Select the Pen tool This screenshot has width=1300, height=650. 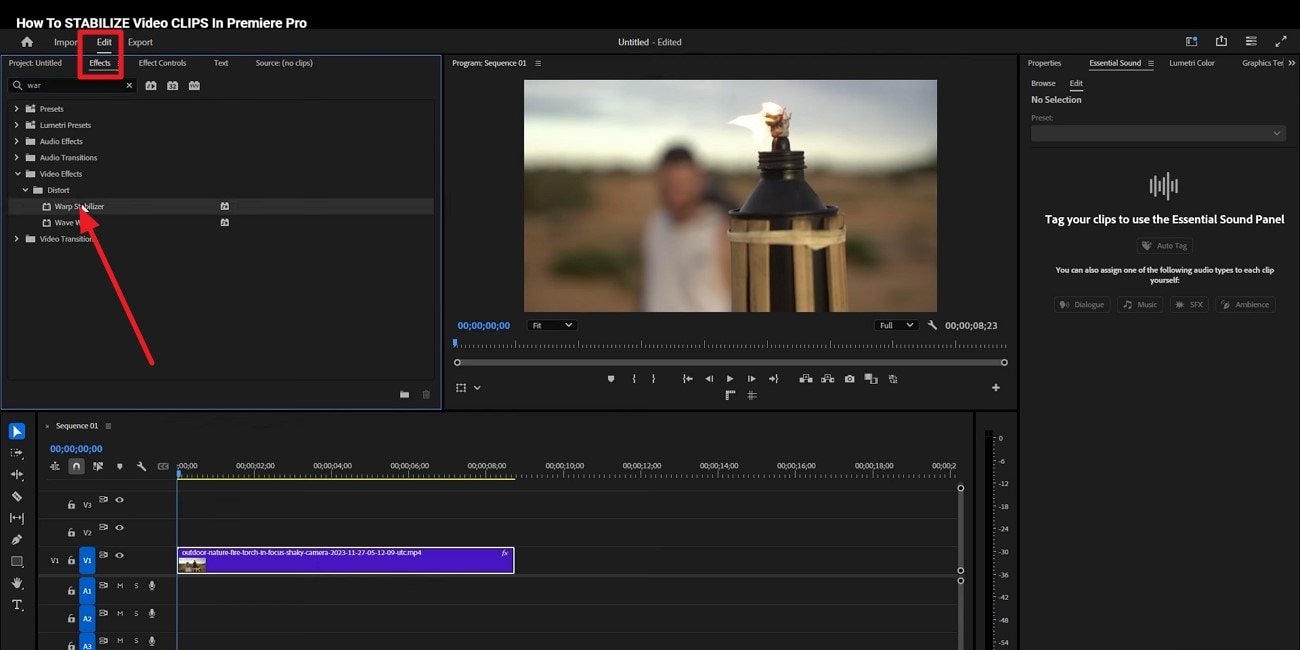tap(16, 540)
